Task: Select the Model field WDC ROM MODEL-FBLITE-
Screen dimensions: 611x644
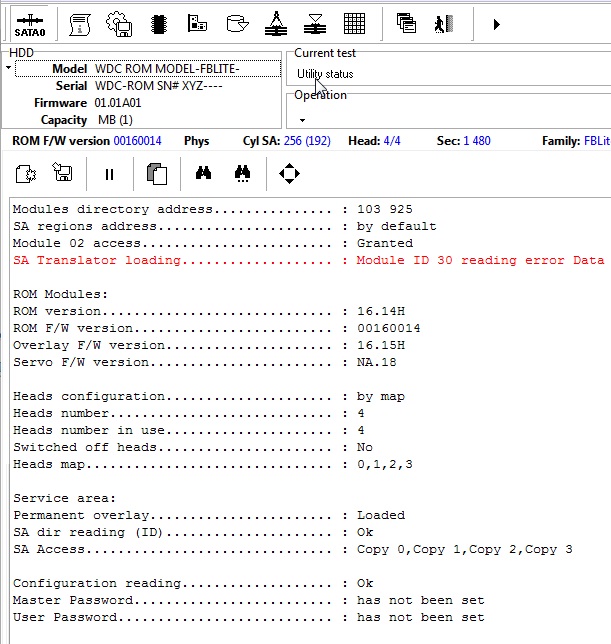Action: tap(148, 69)
